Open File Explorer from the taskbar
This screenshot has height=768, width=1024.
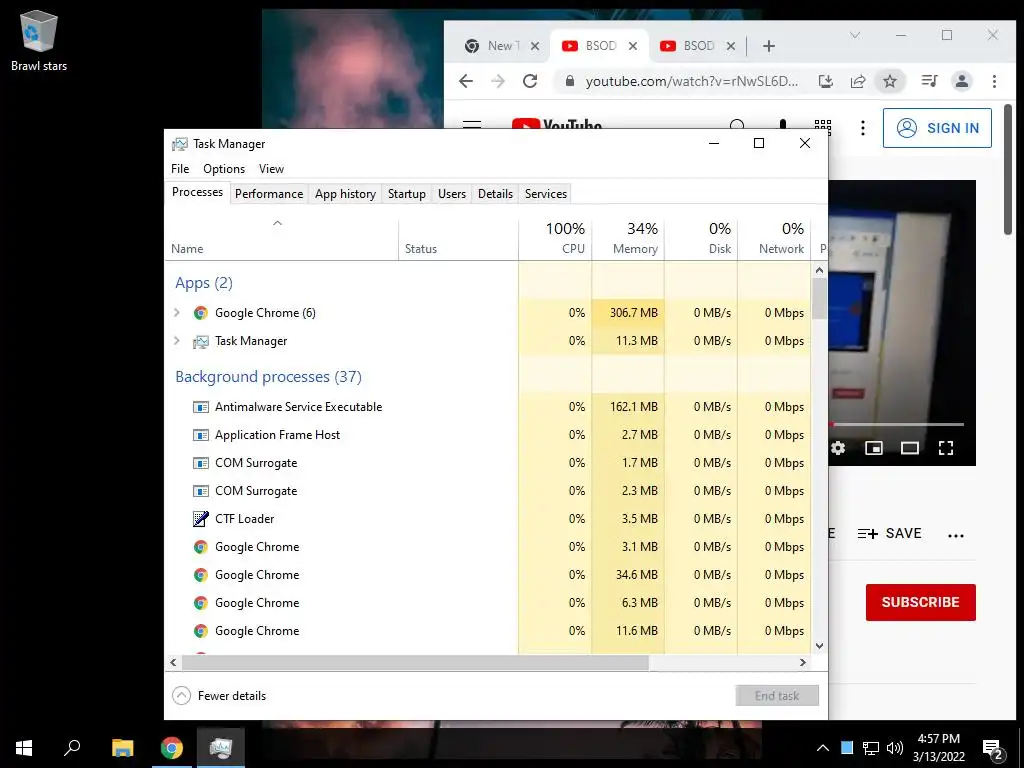(x=122, y=748)
